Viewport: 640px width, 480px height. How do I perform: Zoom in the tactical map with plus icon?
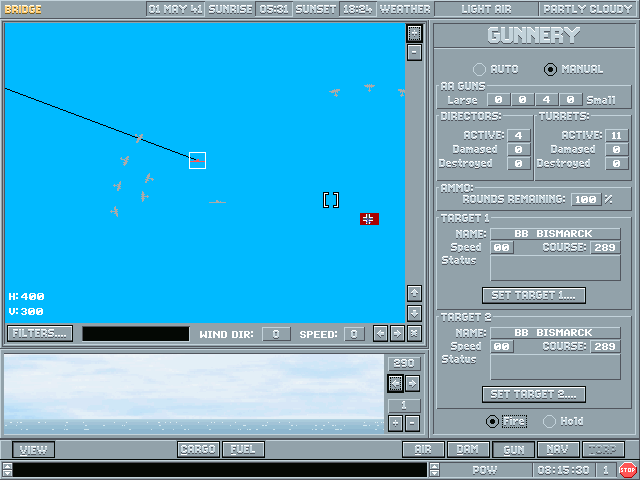[414, 33]
